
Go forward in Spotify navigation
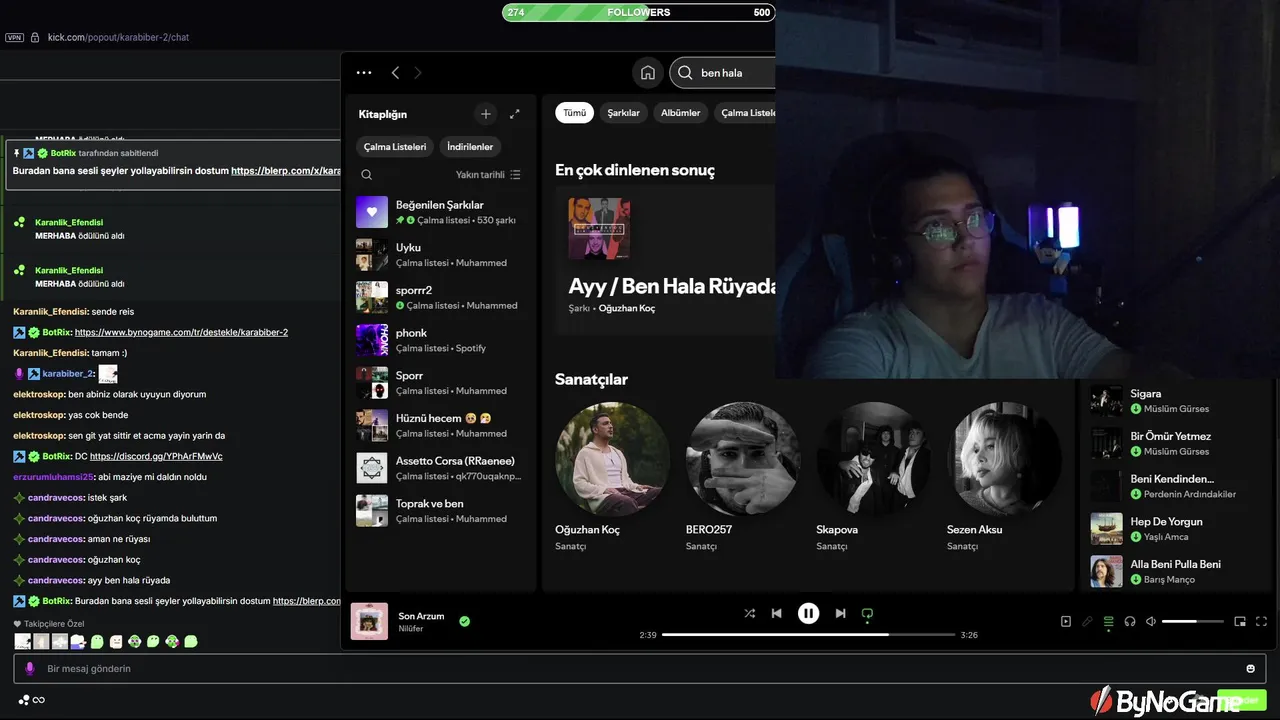click(418, 73)
